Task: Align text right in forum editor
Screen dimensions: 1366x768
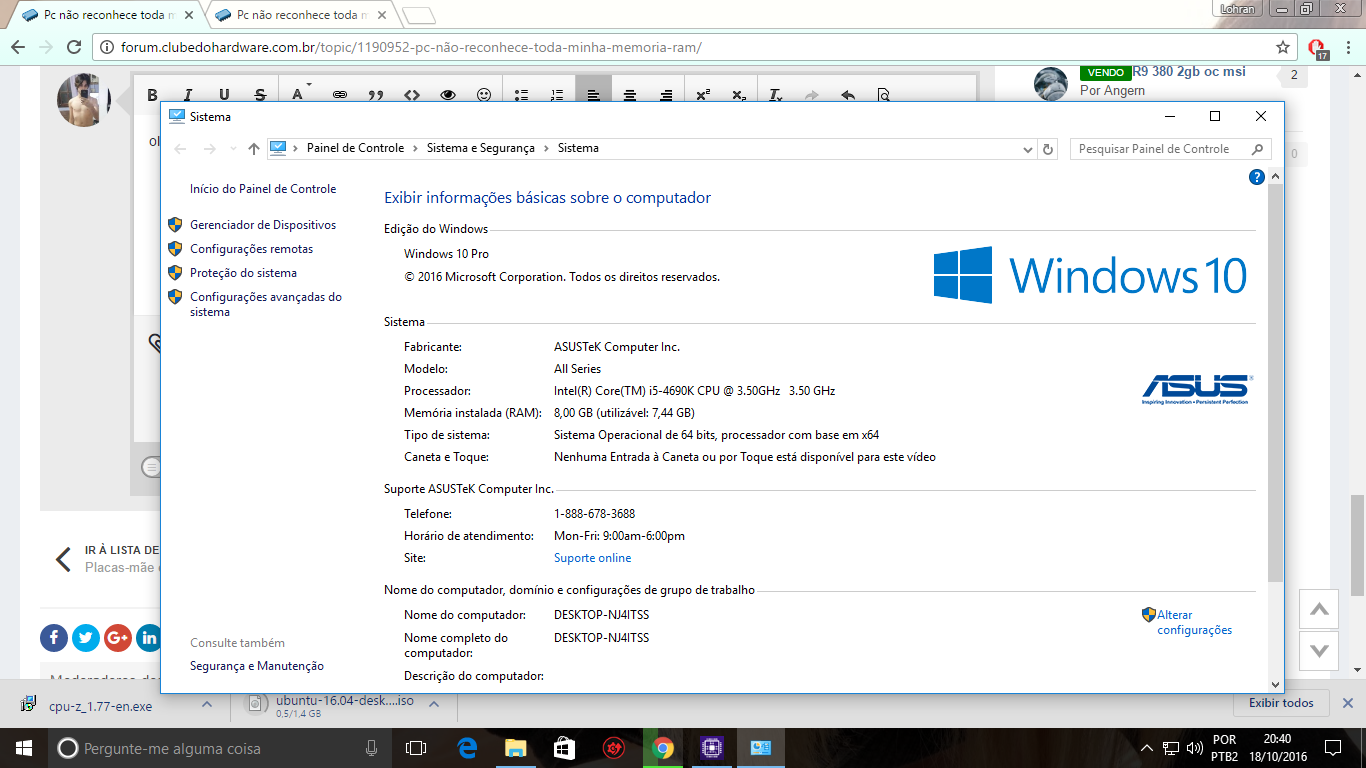Action: pyautogui.click(x=666, y=95)
